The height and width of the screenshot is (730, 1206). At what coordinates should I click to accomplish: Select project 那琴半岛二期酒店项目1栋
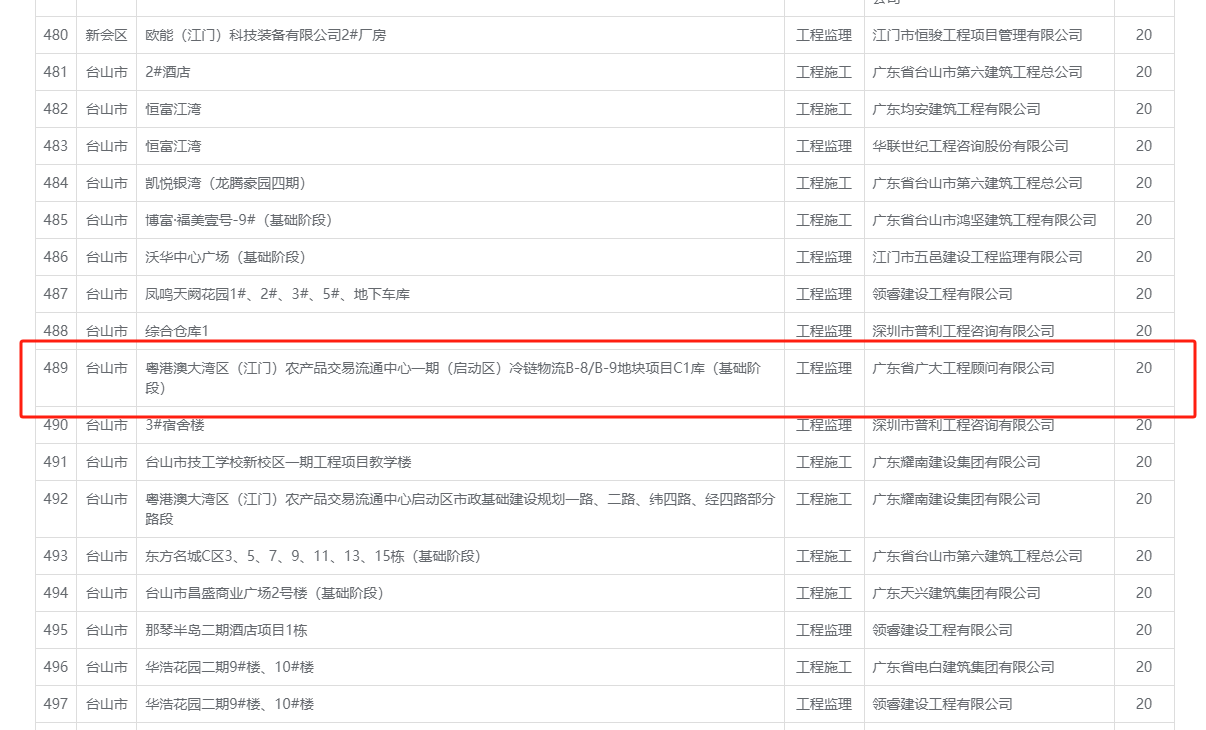tap(226, 630)
